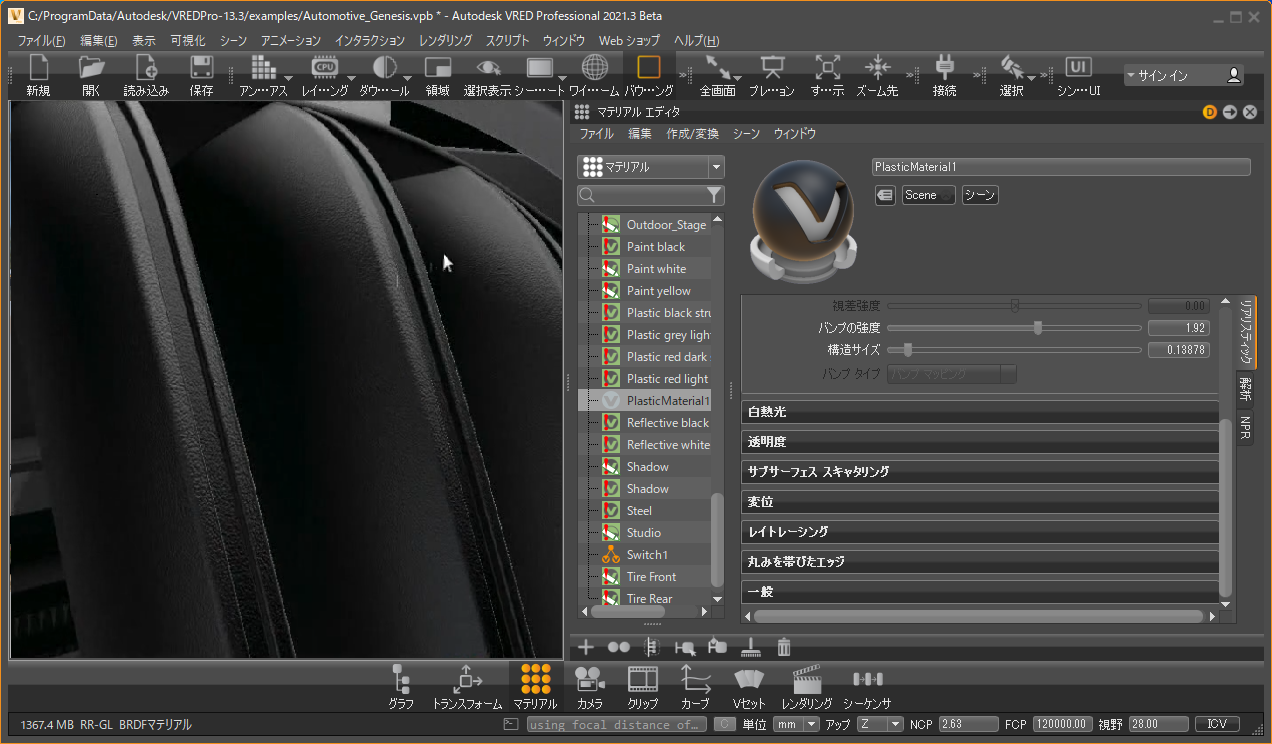Expand the 透明度 section
The image size is (1272, 744).
coord(980,442)
